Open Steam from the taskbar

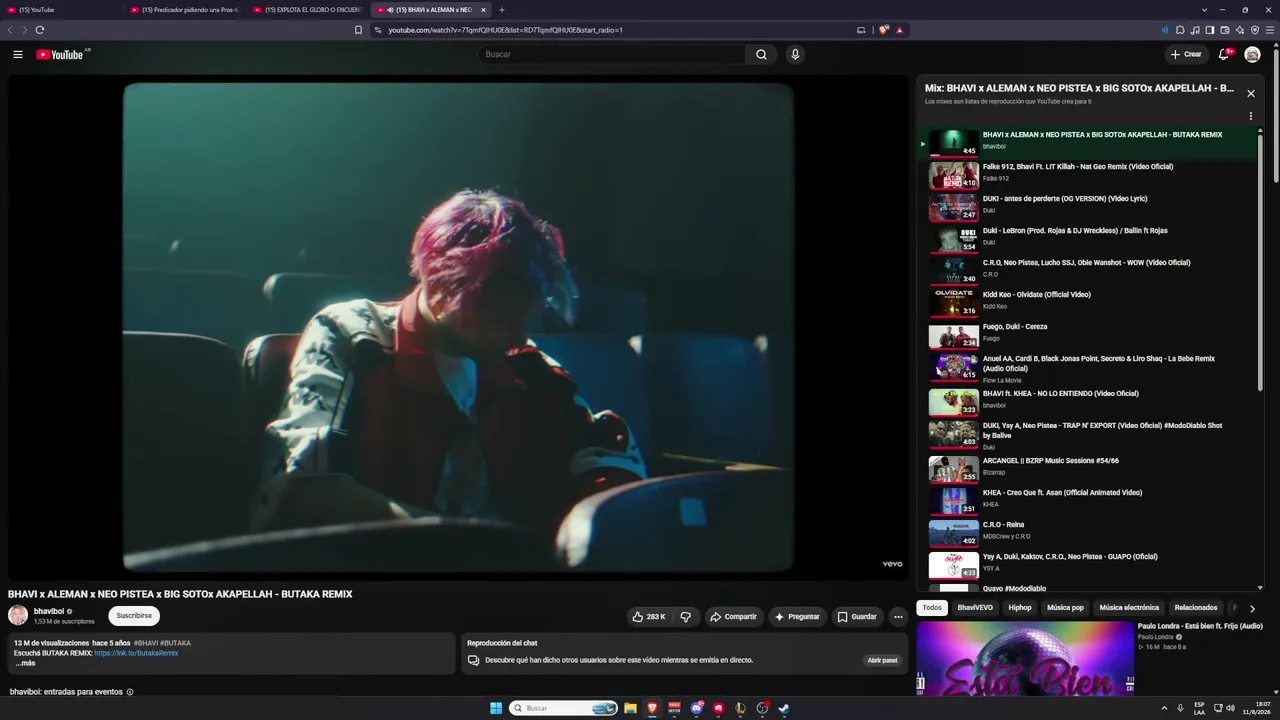[x=784, y=708]
